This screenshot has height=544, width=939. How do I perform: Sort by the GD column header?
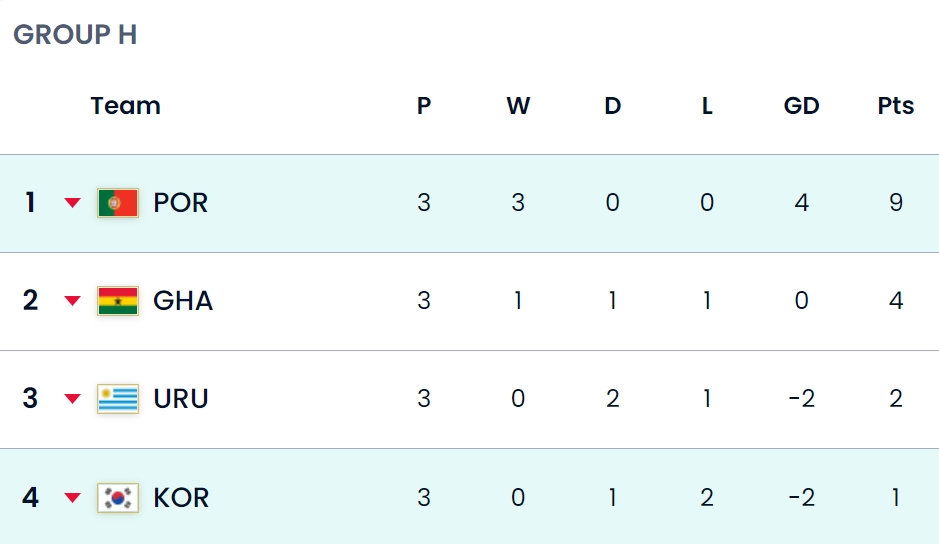(x=801, y=106)
